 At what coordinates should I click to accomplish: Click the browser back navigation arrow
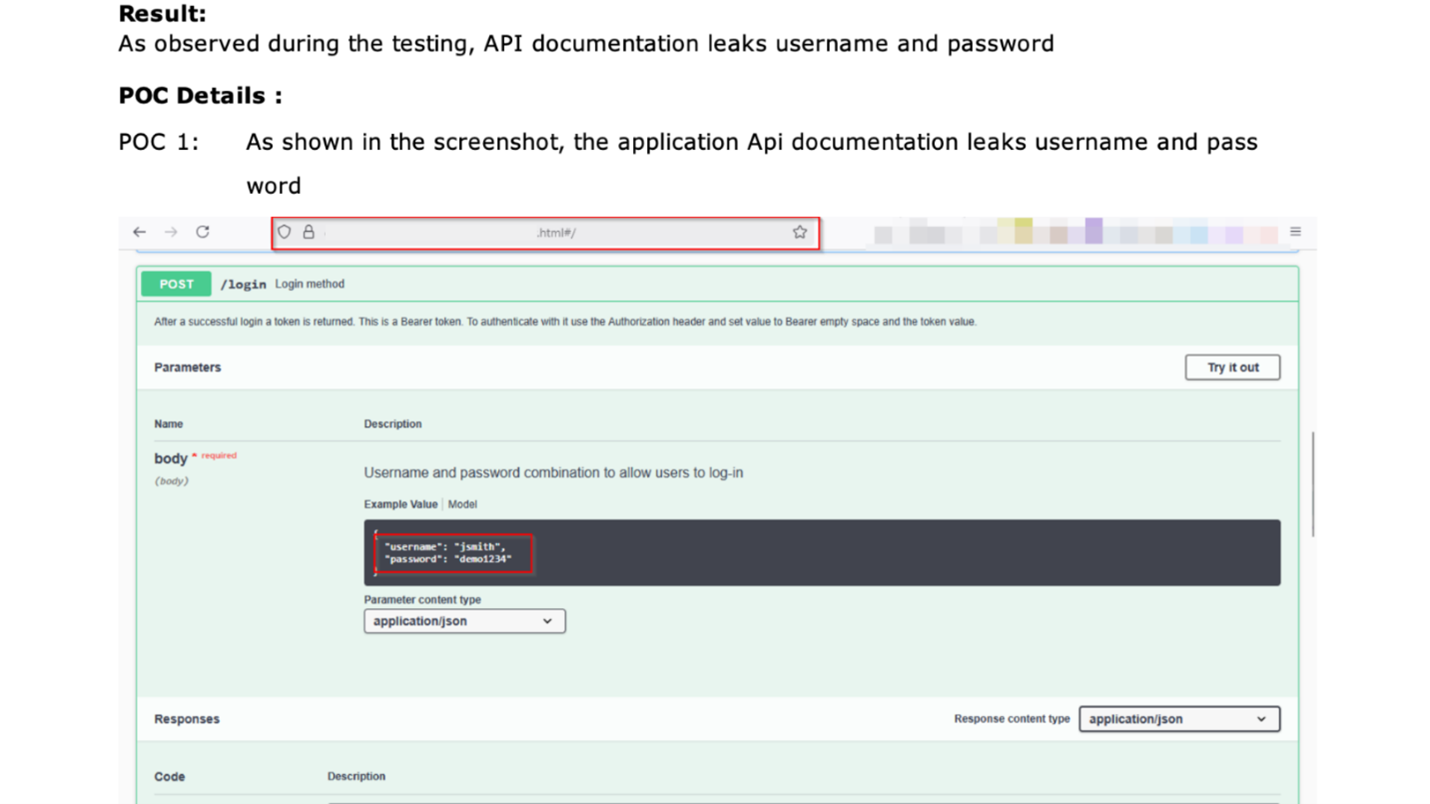coord(139,231)
